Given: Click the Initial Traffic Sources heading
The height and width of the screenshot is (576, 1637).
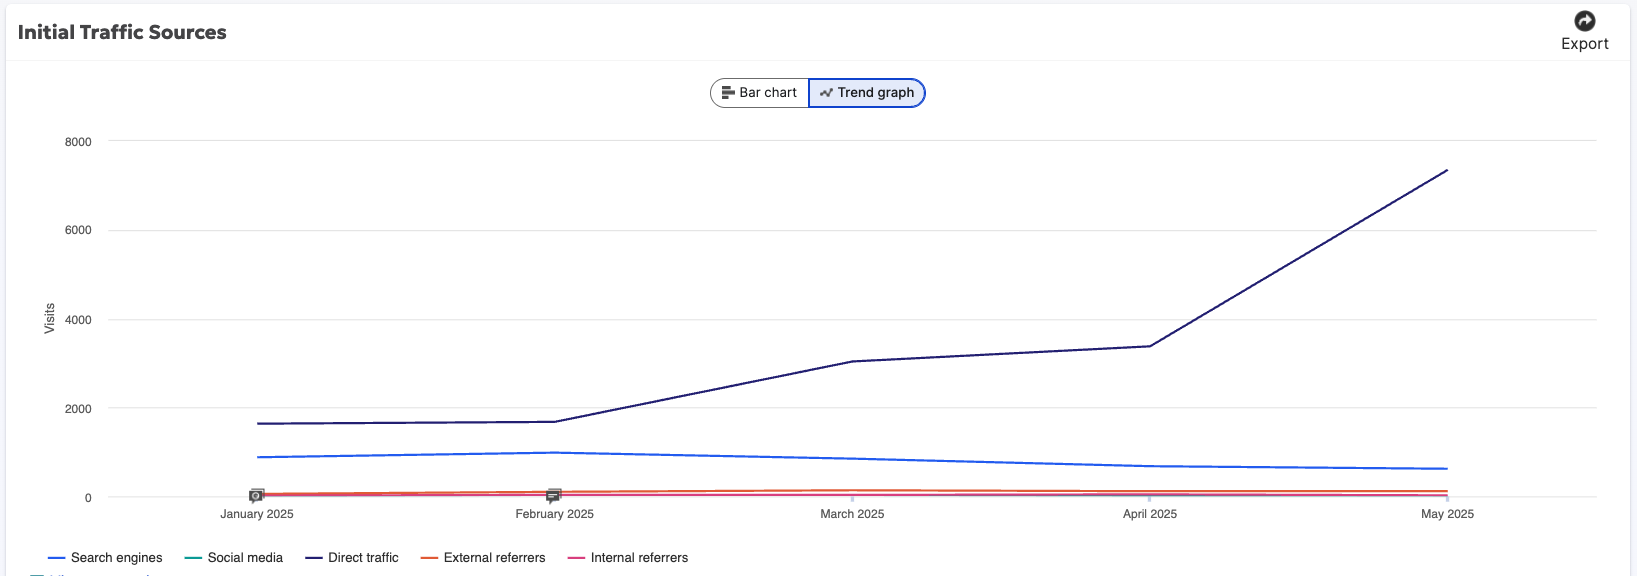Looking at the screenshot, I should coord(122,32).
